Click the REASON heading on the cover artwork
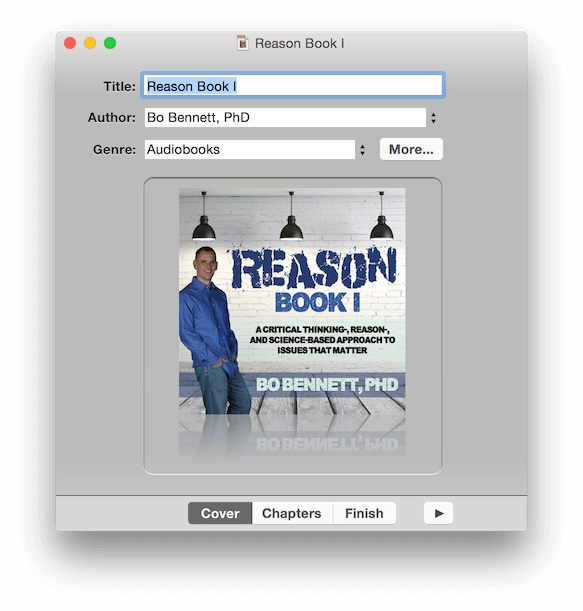 click(x=314, y=269)
